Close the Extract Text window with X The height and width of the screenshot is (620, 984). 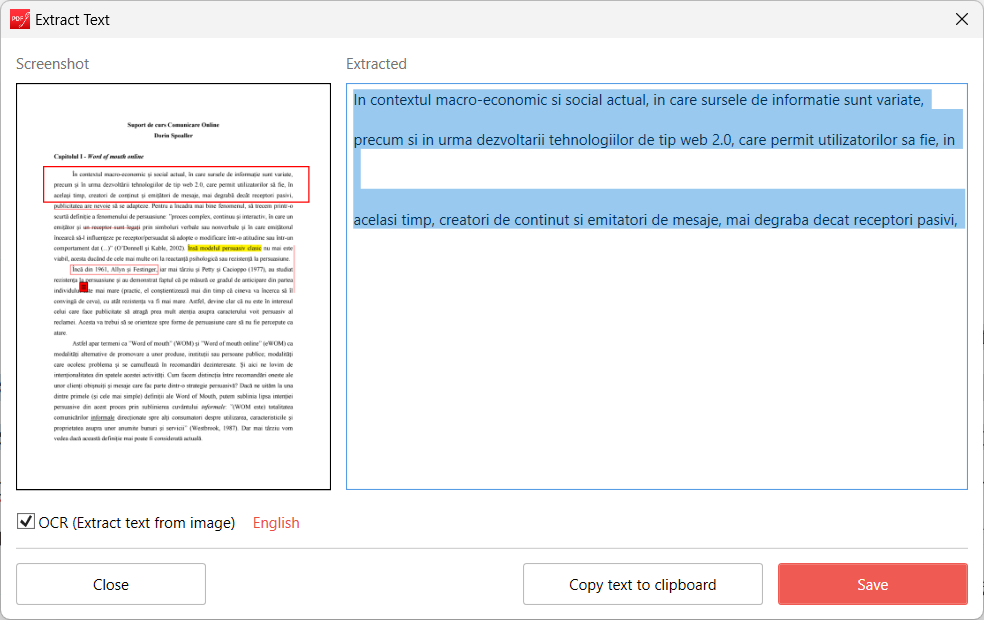click(x=961, y=19)
